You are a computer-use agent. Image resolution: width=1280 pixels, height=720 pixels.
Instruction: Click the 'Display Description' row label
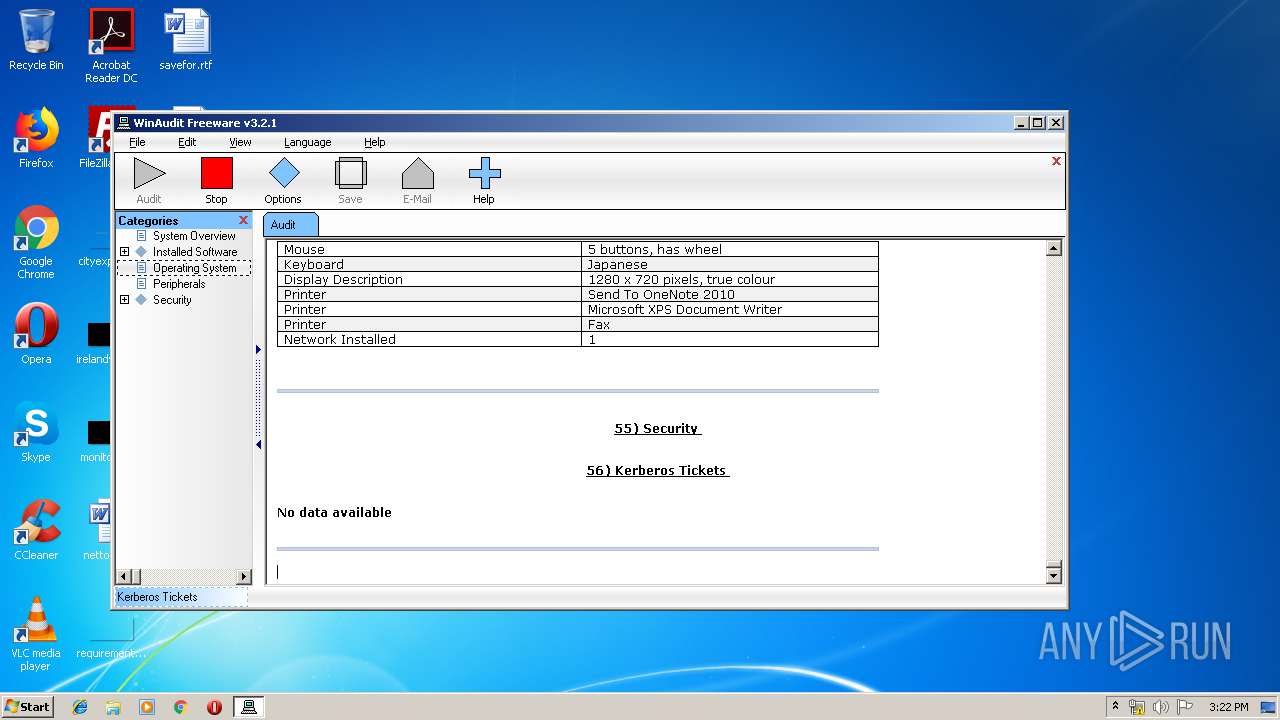coord(343,279)
